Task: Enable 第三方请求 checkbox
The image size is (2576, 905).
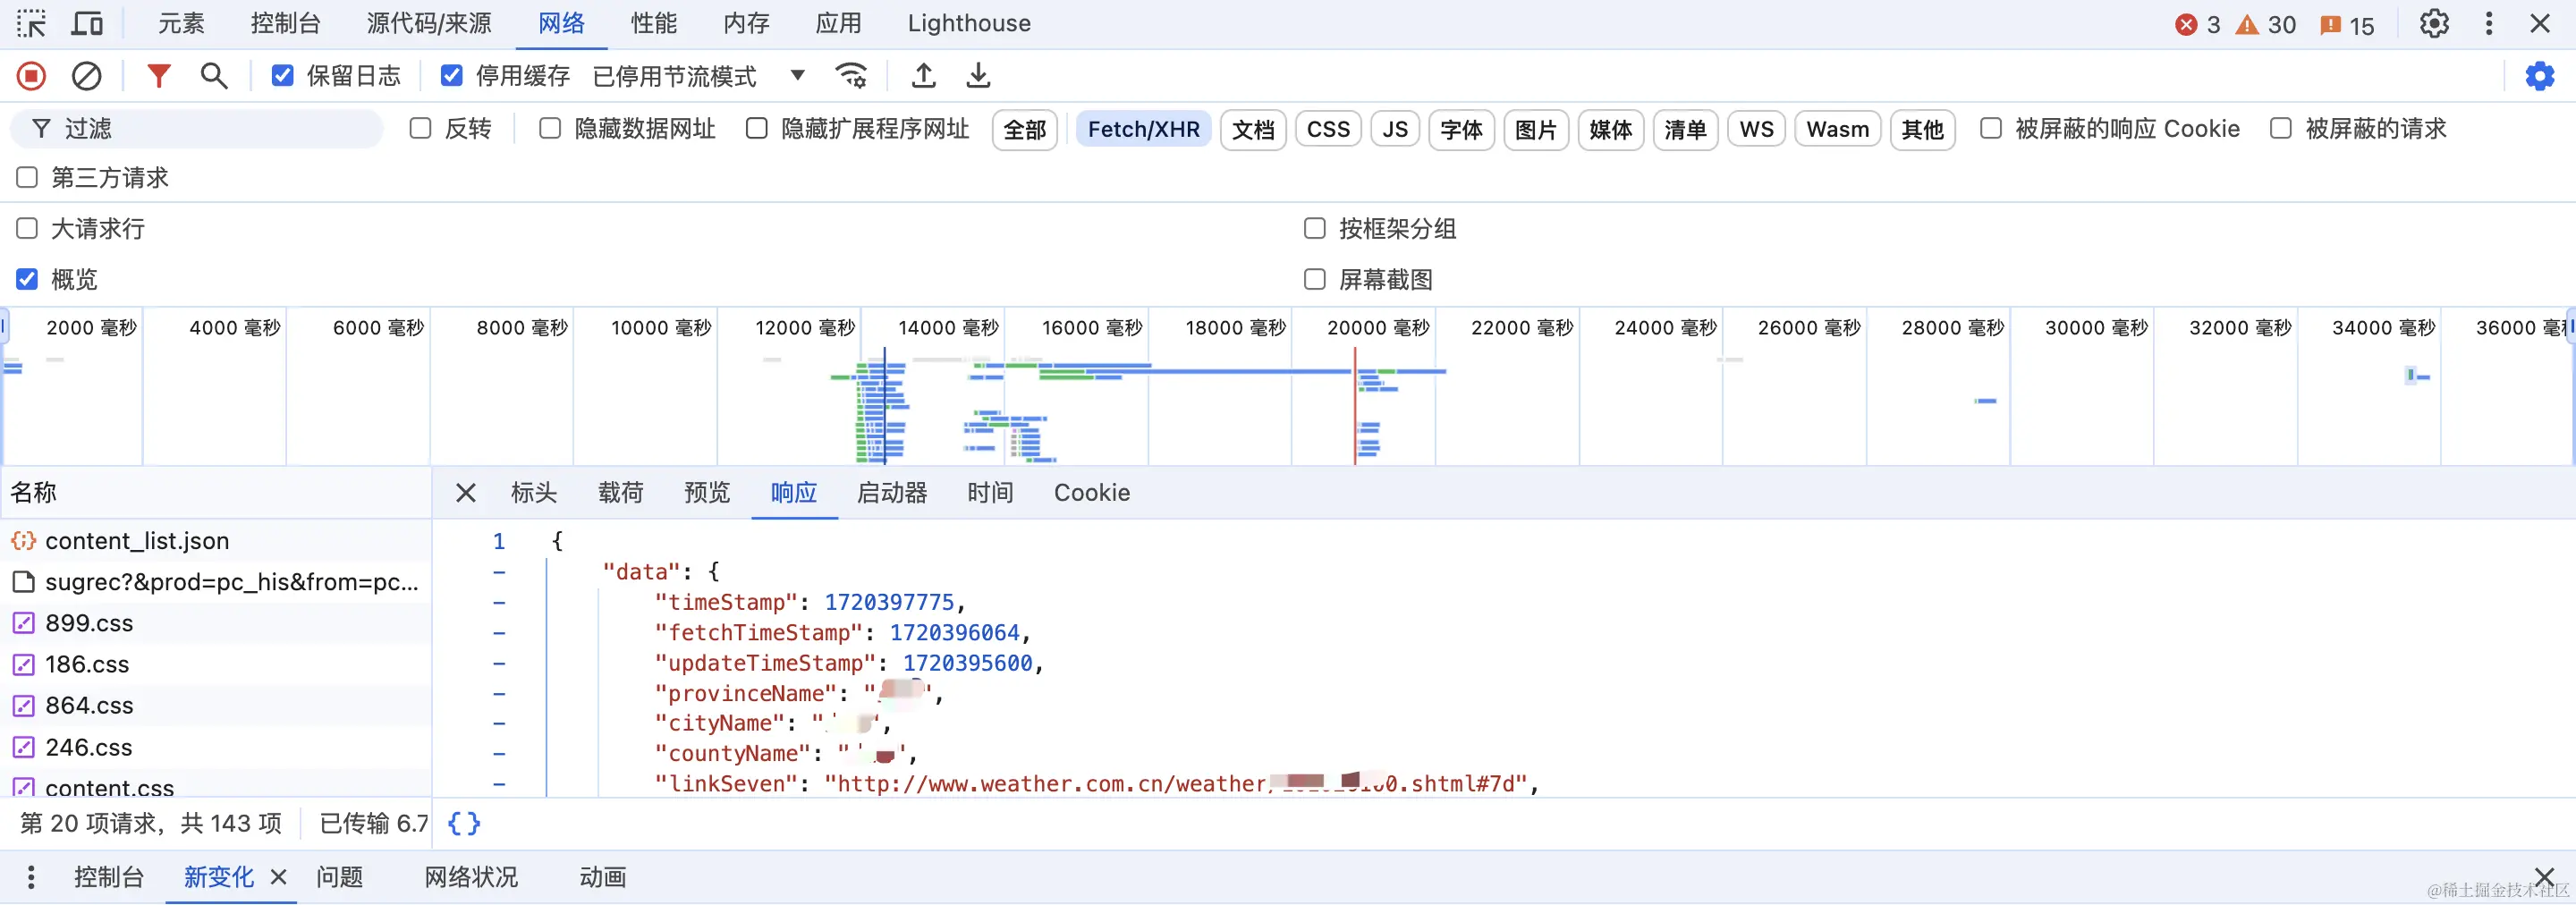Action: [27, 178]
